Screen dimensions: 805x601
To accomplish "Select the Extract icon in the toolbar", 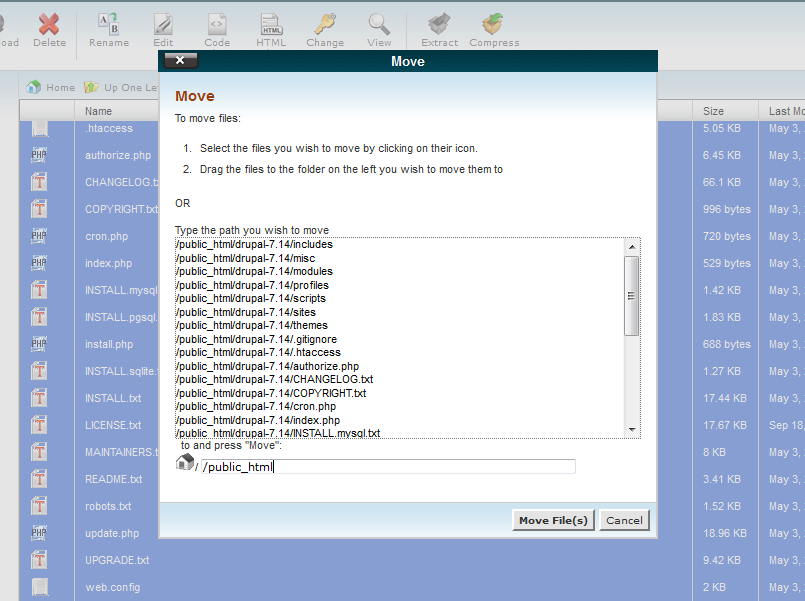I will (438, 25).
